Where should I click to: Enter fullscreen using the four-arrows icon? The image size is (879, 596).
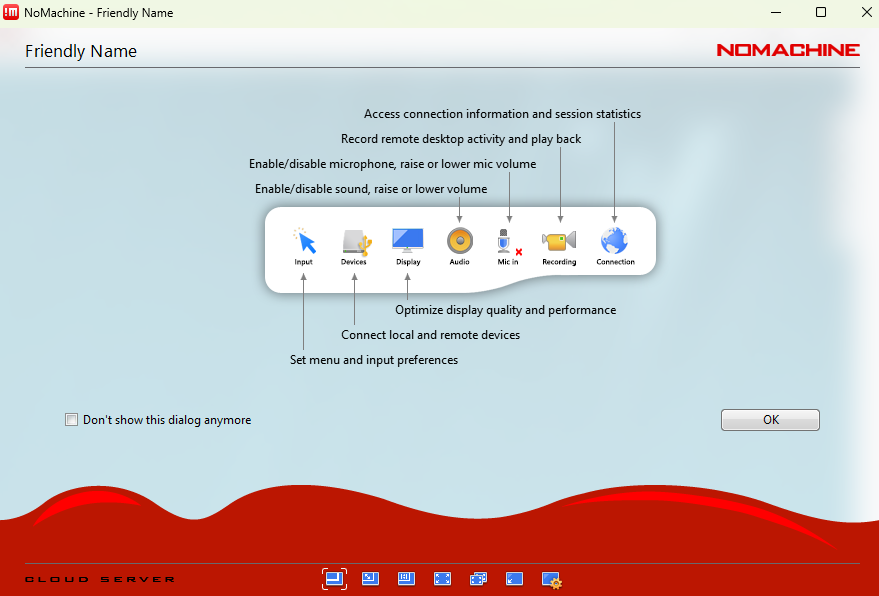442,578
